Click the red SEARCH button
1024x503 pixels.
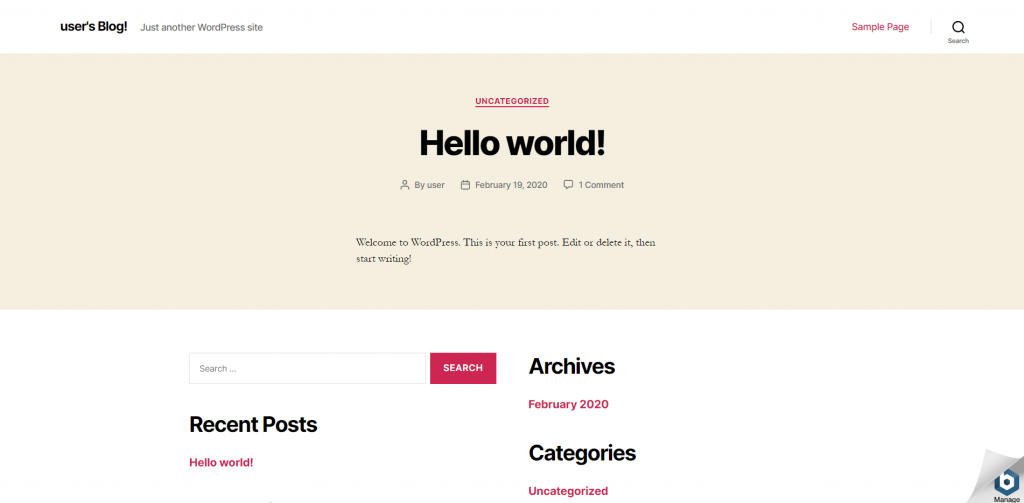point(463,368)
